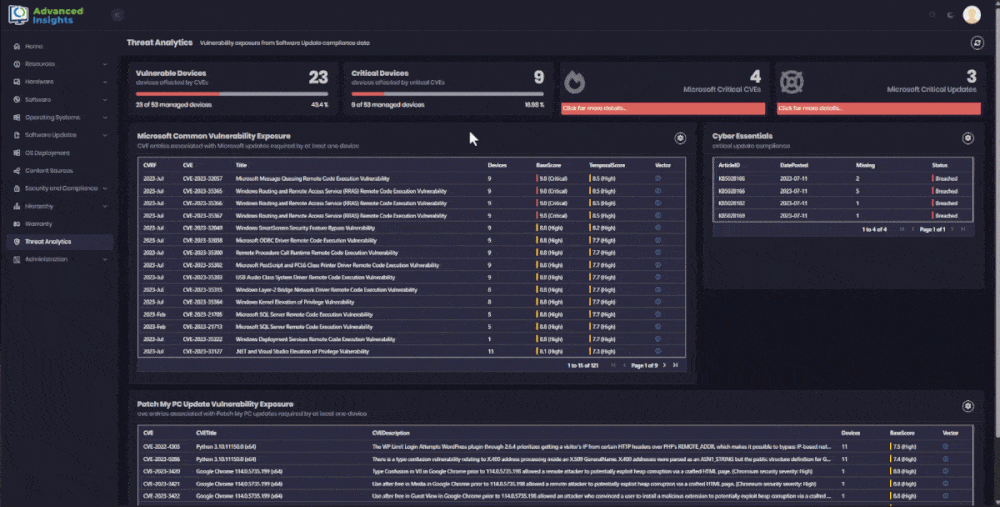Click the flame icon on Critical CVEs card
The image size is (1000, 507).
[575, 82]
